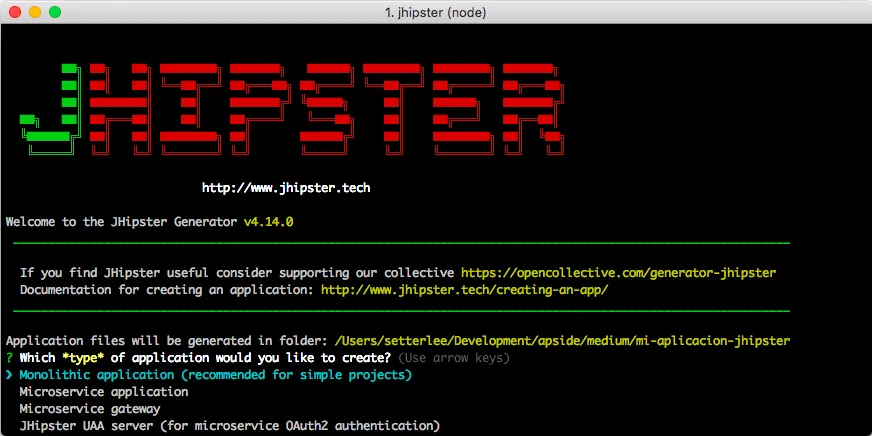Click the green question mark prompt
The image size is (872, 436).
[x=9, y=358]
